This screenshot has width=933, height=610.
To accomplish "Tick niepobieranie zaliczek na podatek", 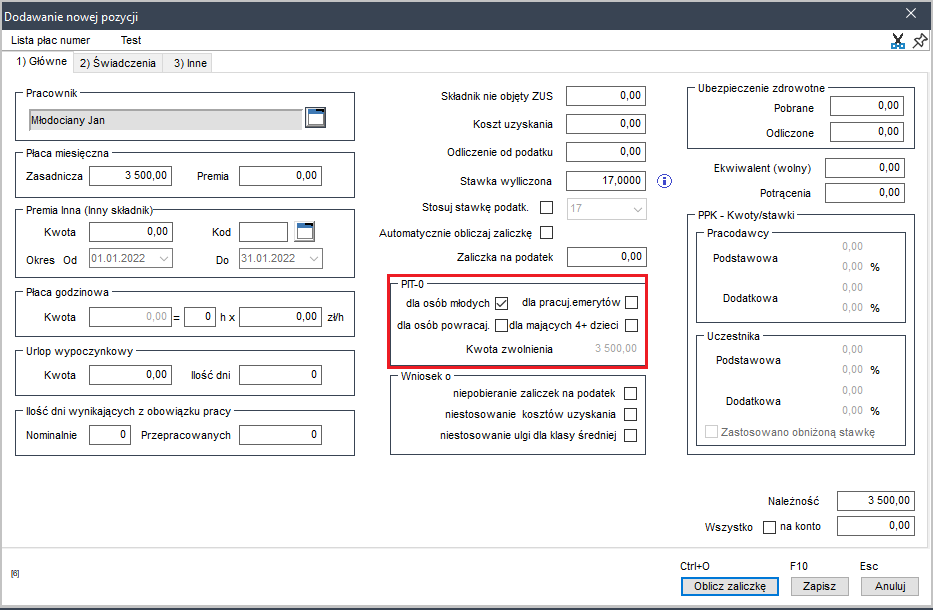I will [x=630, y=393].
